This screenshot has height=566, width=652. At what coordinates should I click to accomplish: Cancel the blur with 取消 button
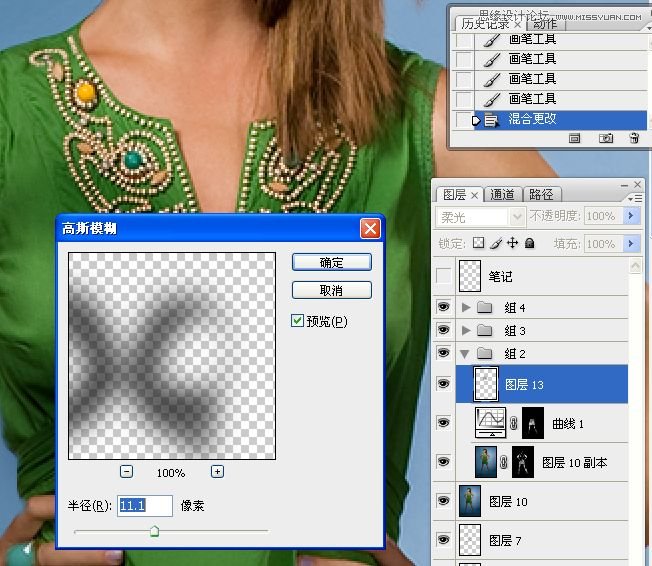pos(331,290)
